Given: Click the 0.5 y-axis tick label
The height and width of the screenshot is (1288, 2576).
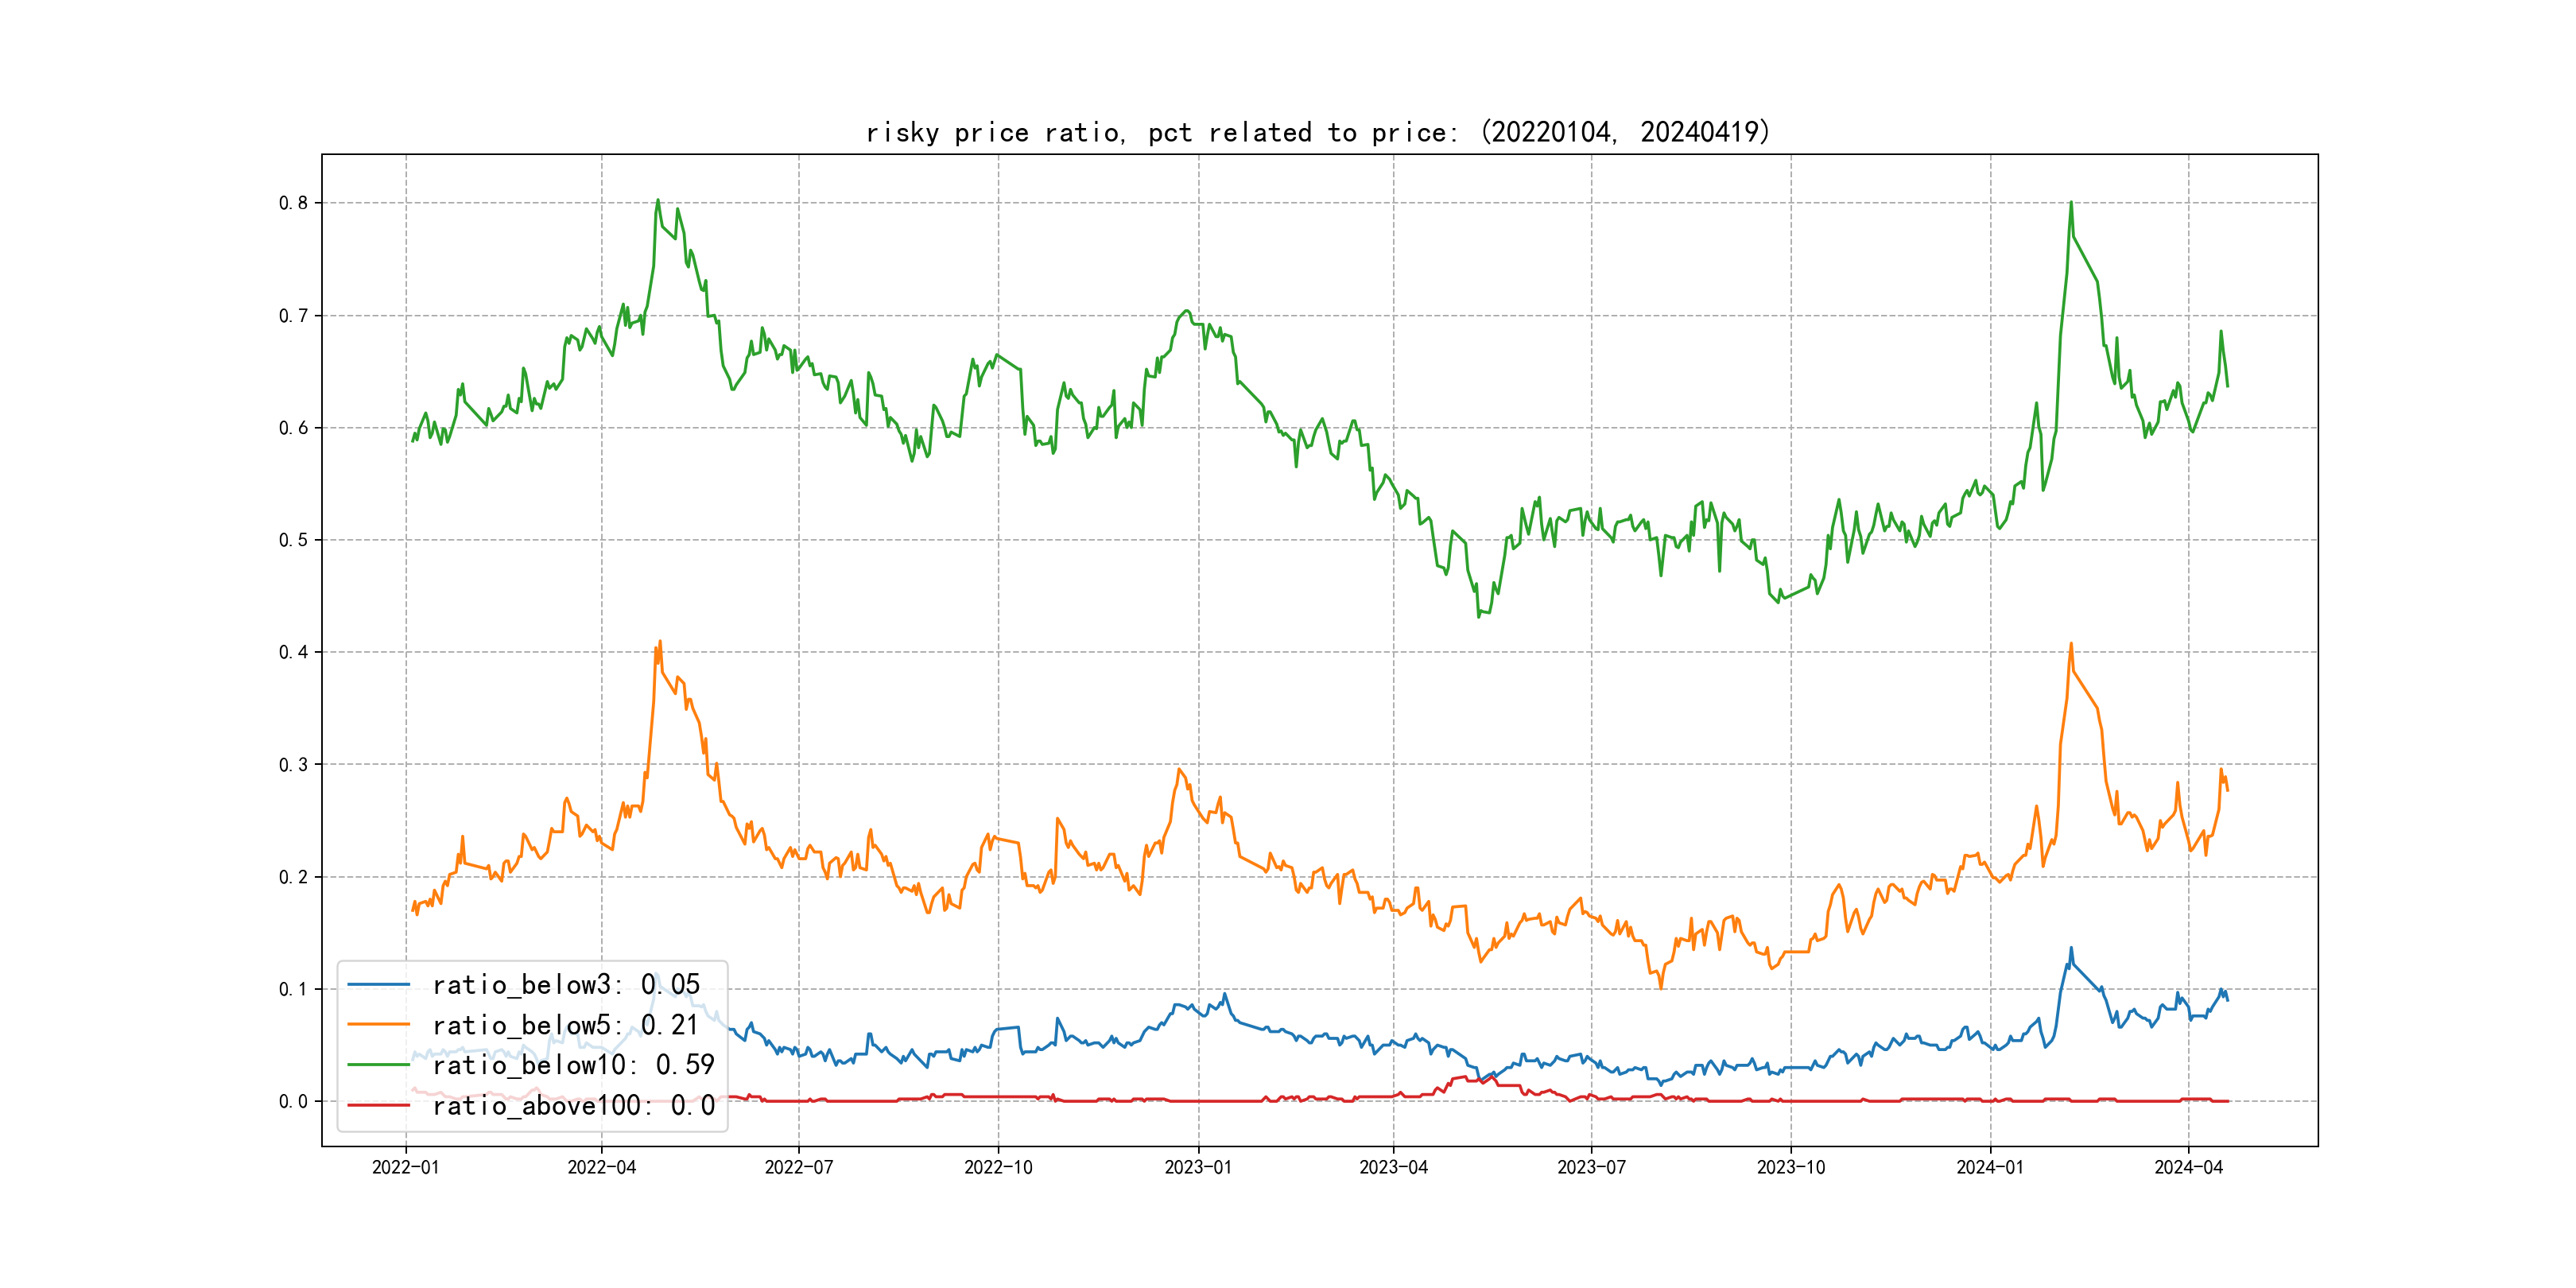Looking at the screenshot, I should pos(293,540).
